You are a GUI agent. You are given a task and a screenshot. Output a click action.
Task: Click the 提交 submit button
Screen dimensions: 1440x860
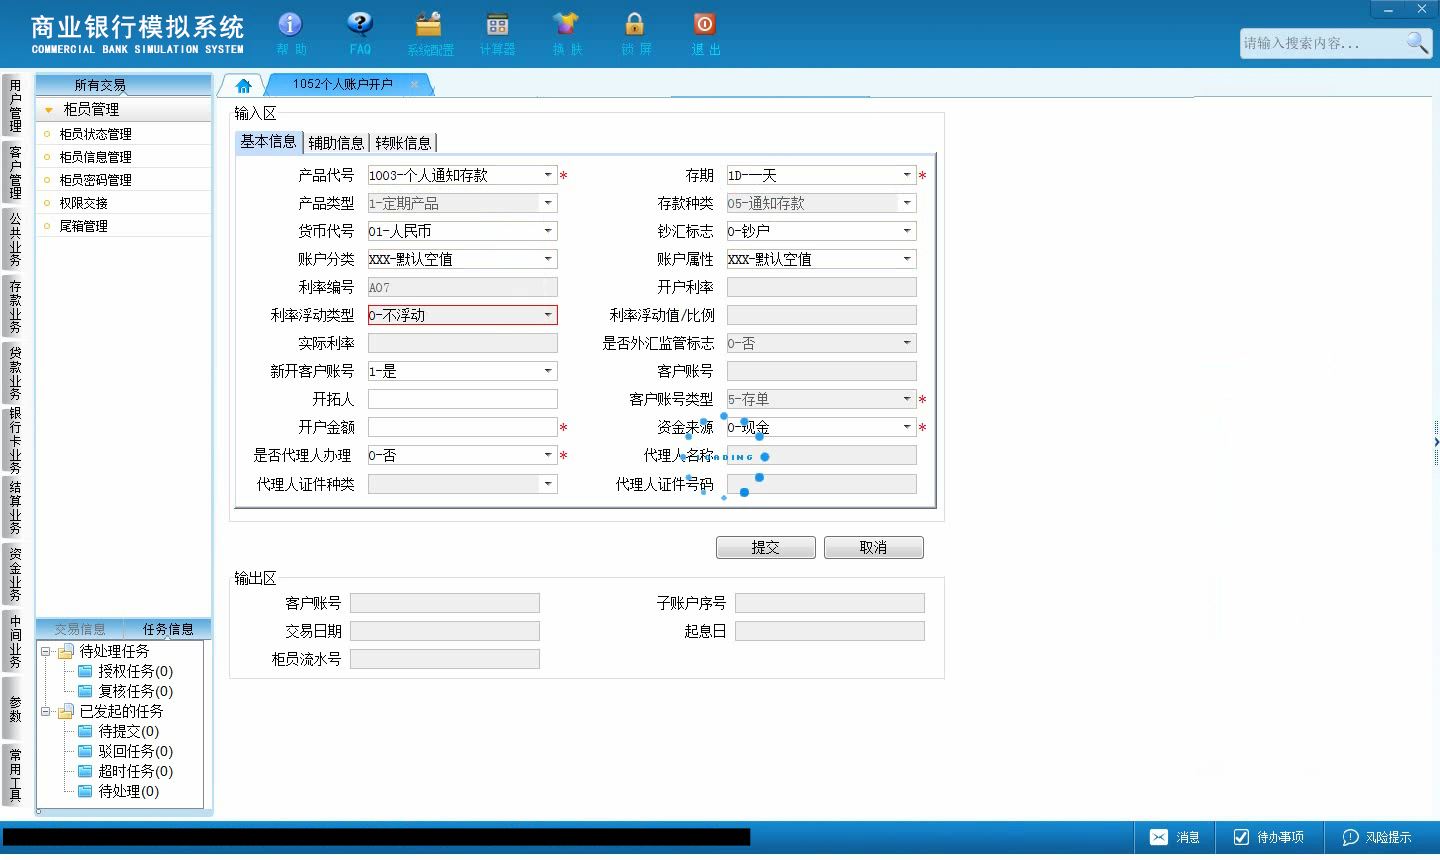(765, 548)
